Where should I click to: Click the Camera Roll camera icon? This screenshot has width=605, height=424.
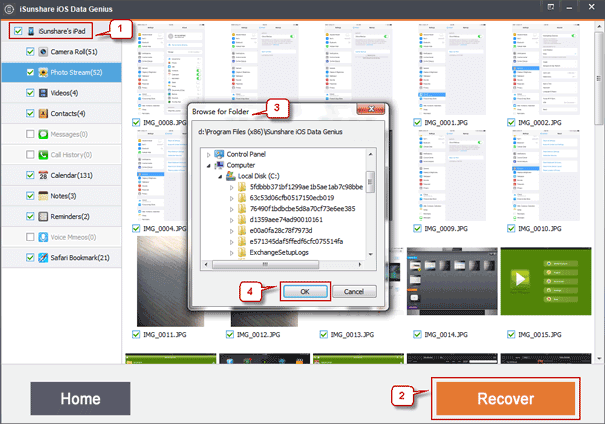click(x=43, y=52)
